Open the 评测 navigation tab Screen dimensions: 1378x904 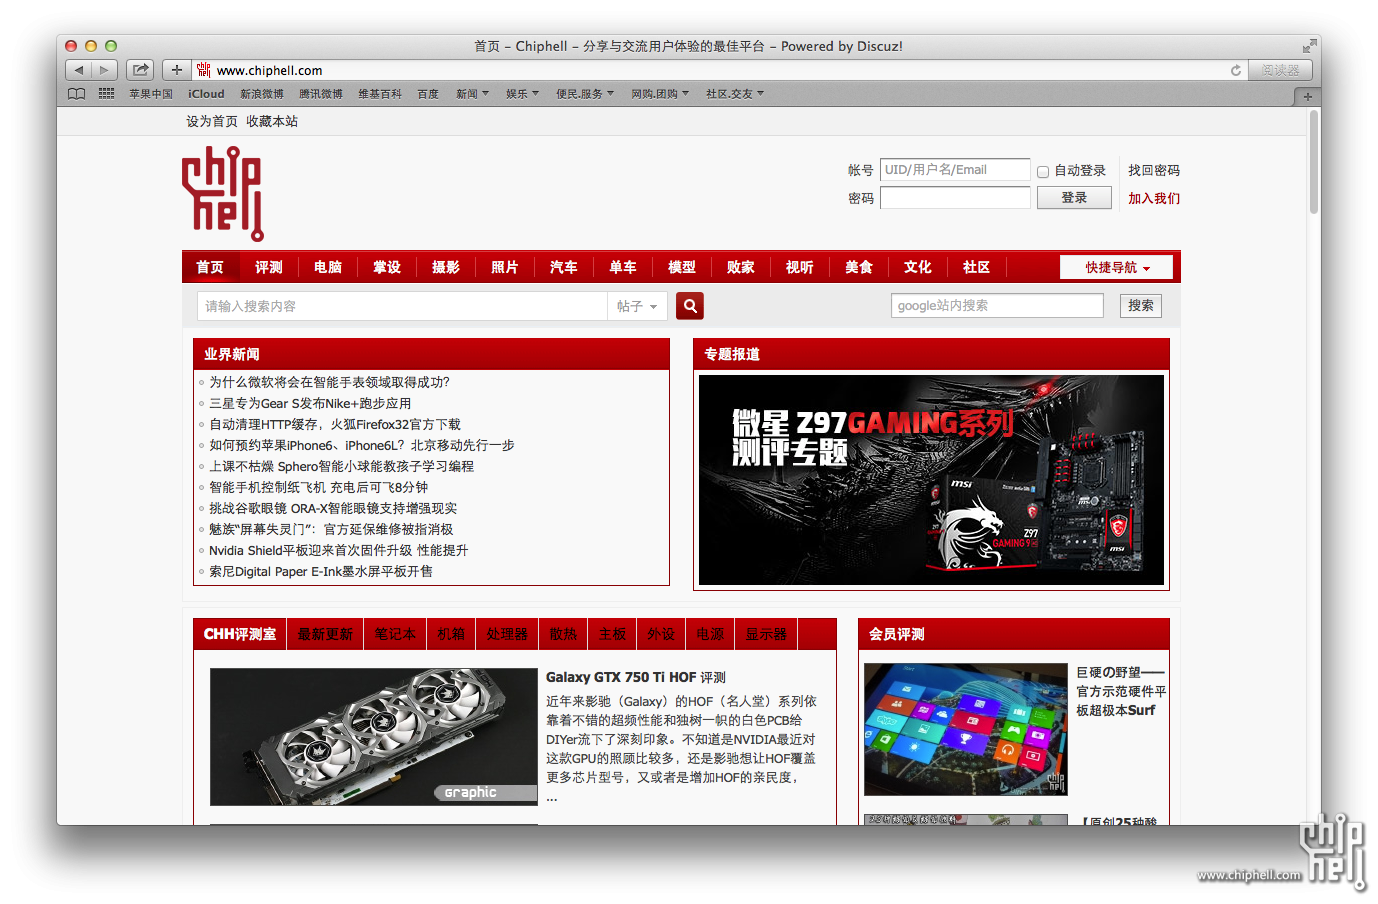tap(269, 267)
